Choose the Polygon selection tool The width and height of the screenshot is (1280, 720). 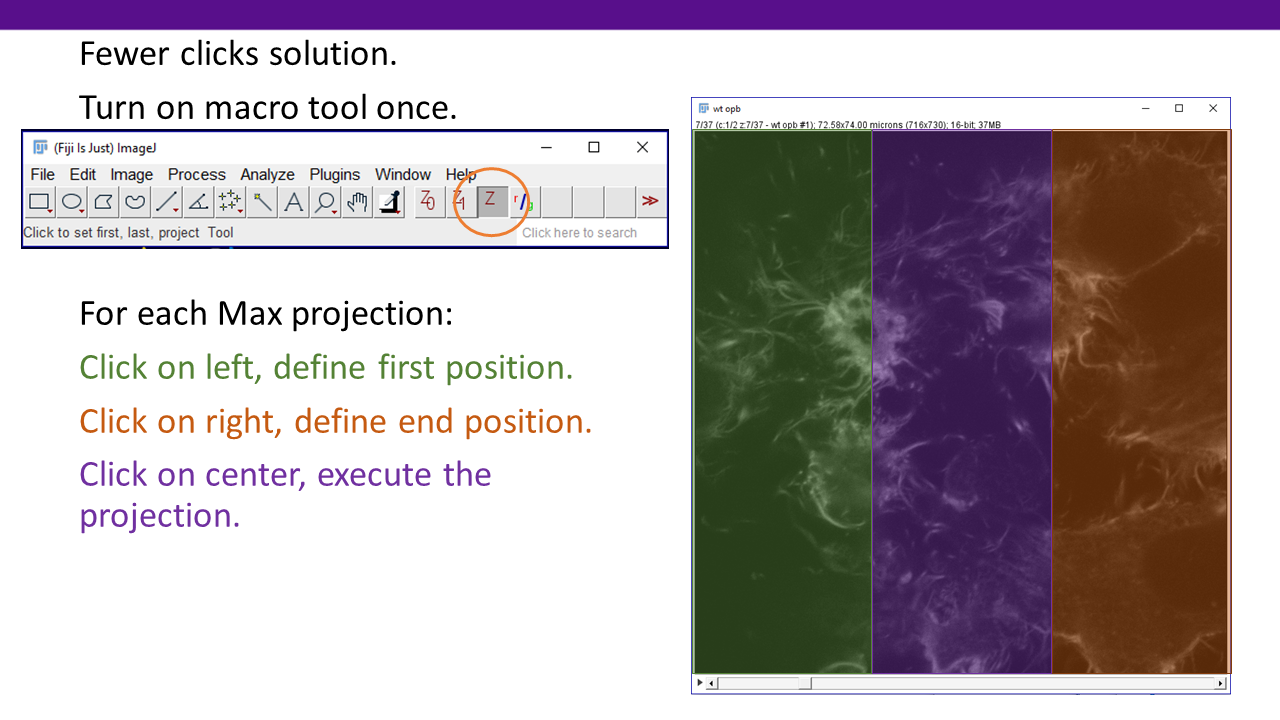103,203
